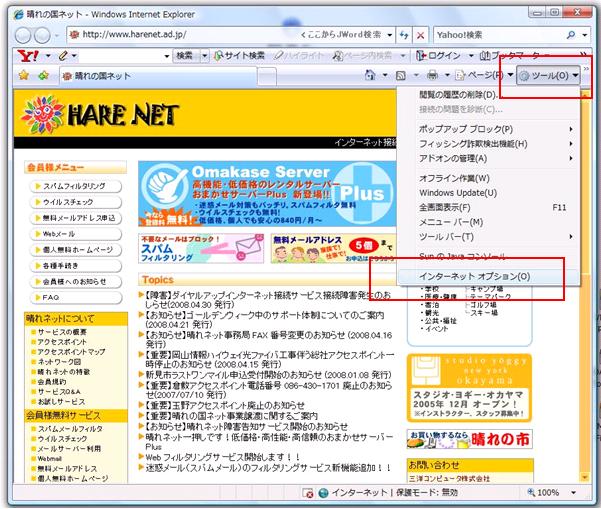Click the pop-up blocked status bar icon
The image size is (601, 509).
(x=307, y=493)
